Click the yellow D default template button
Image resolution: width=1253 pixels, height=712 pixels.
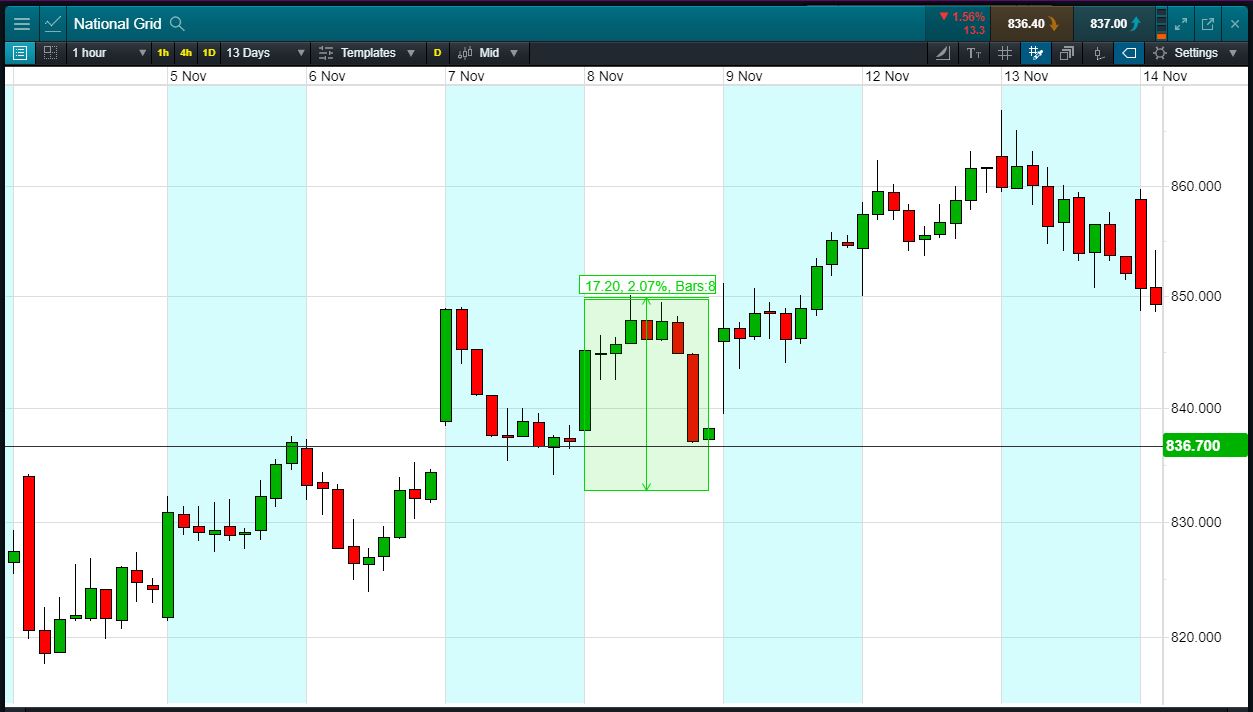click(x=437, y=53)
